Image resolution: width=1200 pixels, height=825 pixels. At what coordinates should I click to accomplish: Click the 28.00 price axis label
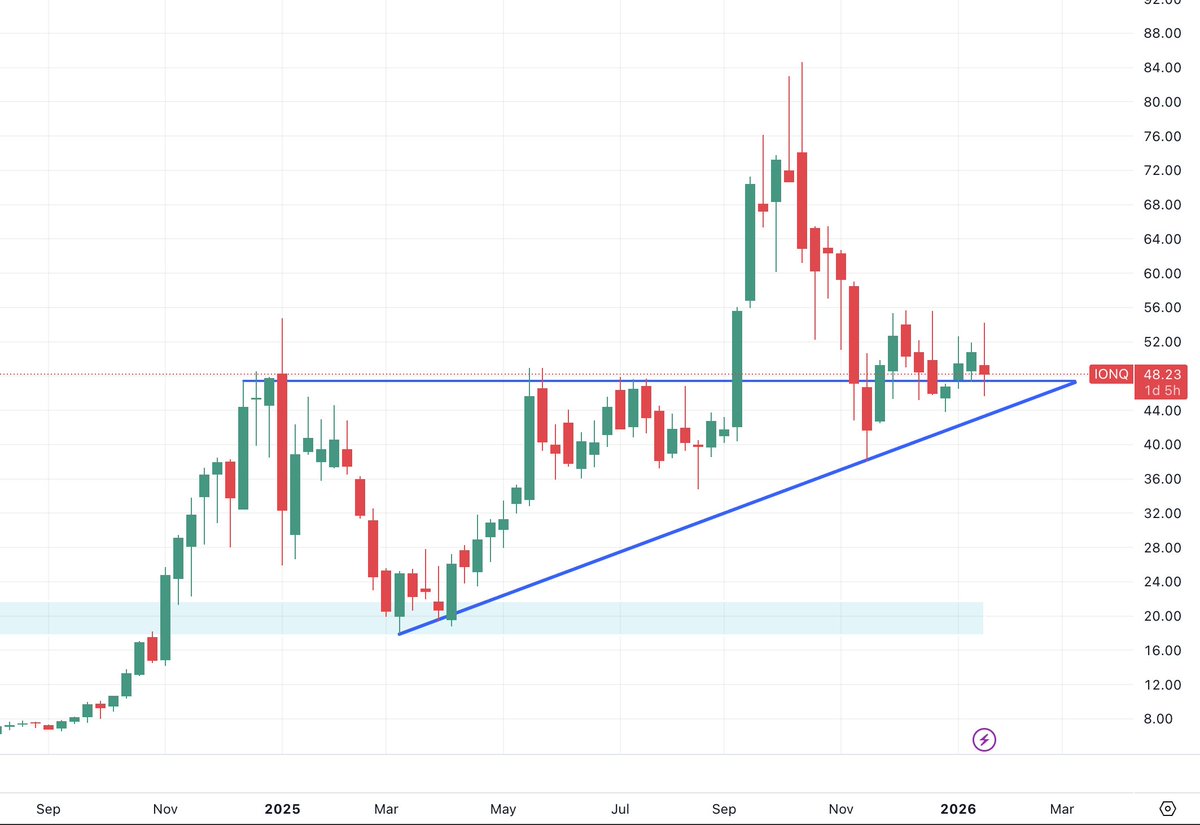point(1162,548)
